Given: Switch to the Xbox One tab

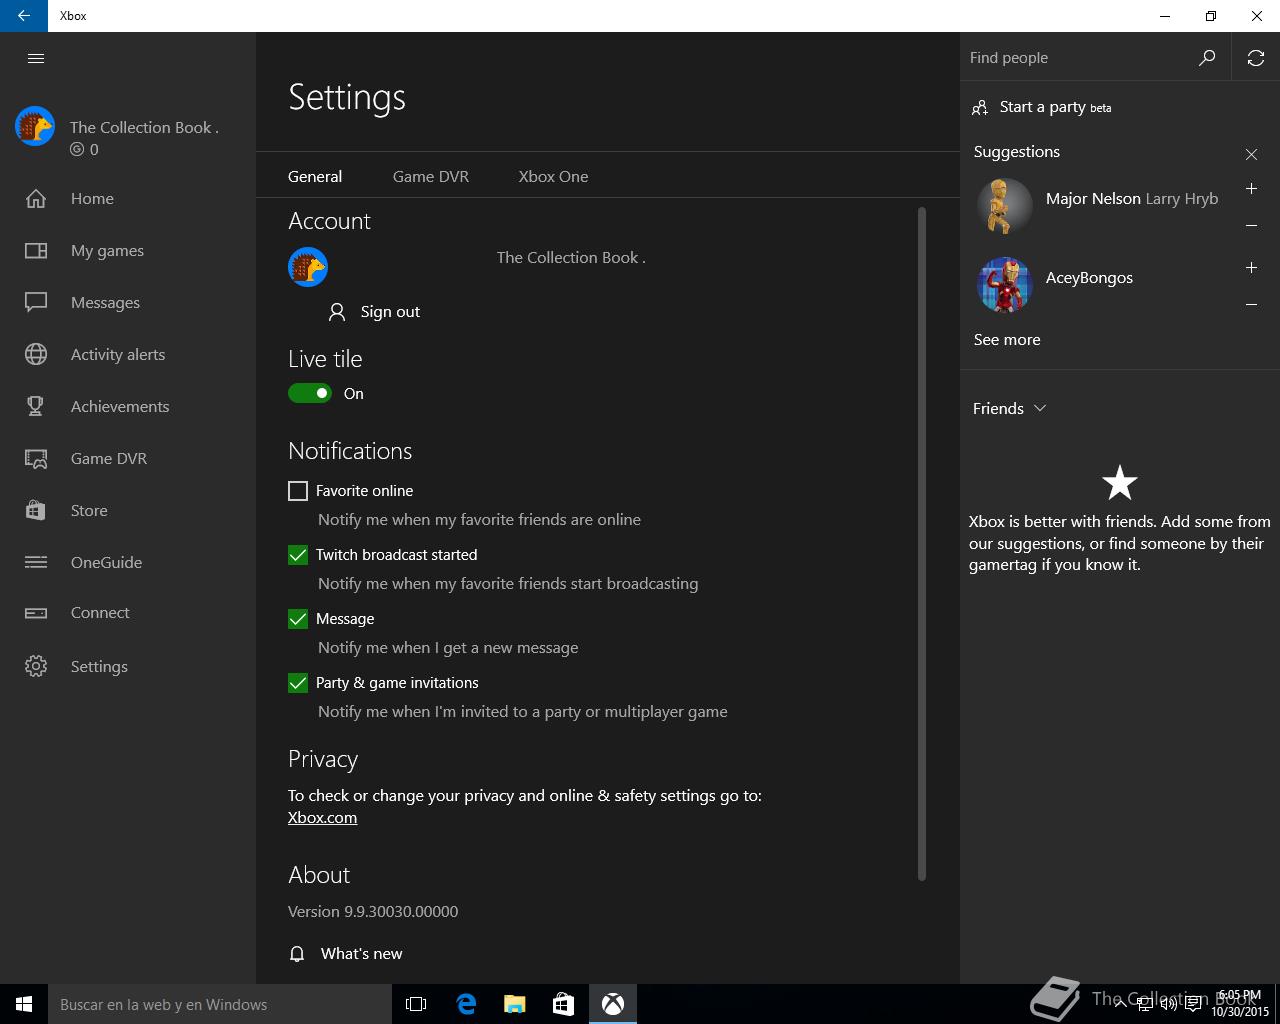Looking at the screenshot, I should point(553,176).
